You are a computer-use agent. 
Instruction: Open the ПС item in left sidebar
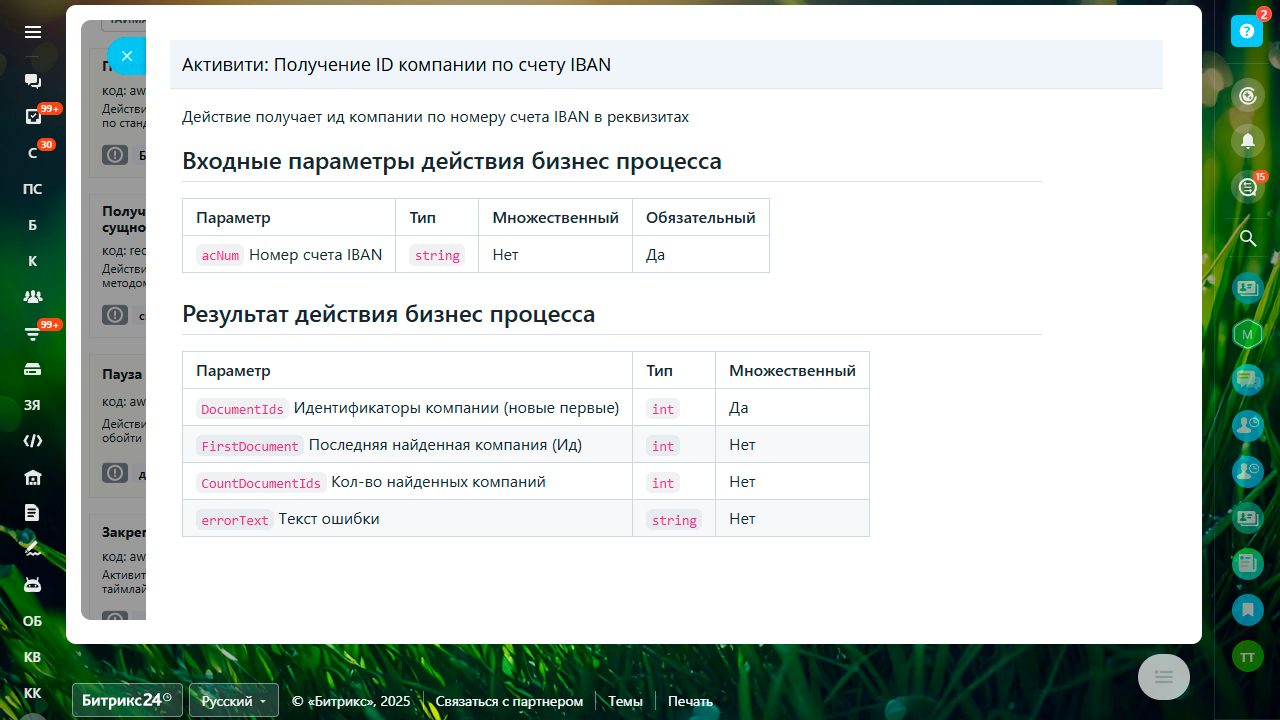point(33,189)
